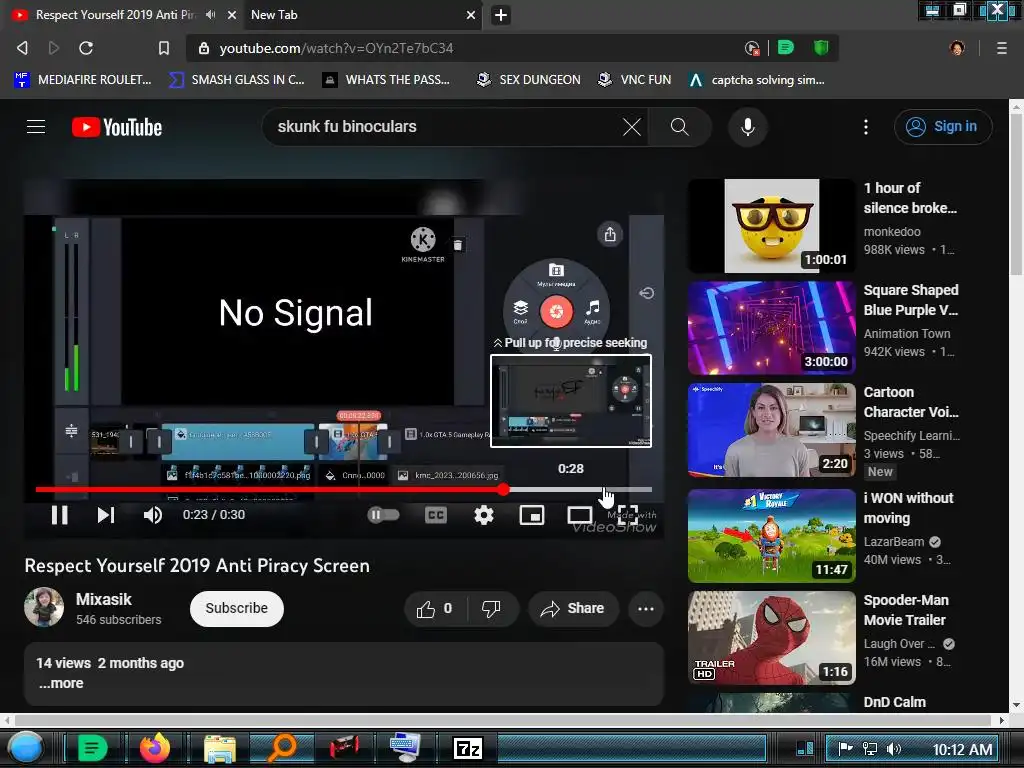Open the green shield extension icon
The width and height of the screenshot is (1024, 768).
point(821,47)
